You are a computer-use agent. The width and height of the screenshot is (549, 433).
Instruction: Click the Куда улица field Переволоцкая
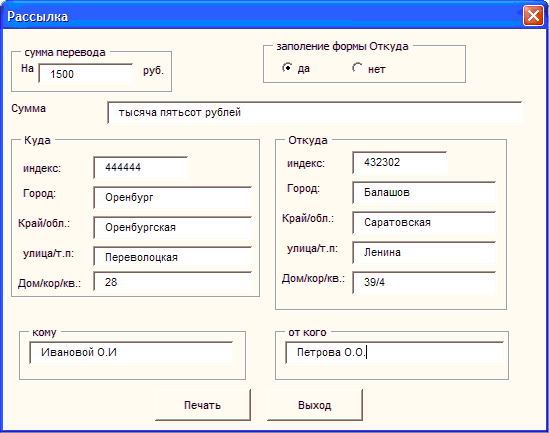tap(173, 257)
